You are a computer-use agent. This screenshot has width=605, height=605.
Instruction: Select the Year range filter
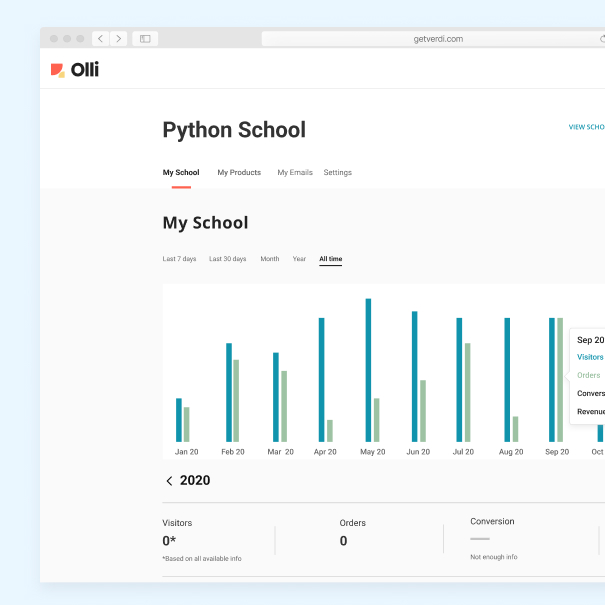click(x=299, y=259)
